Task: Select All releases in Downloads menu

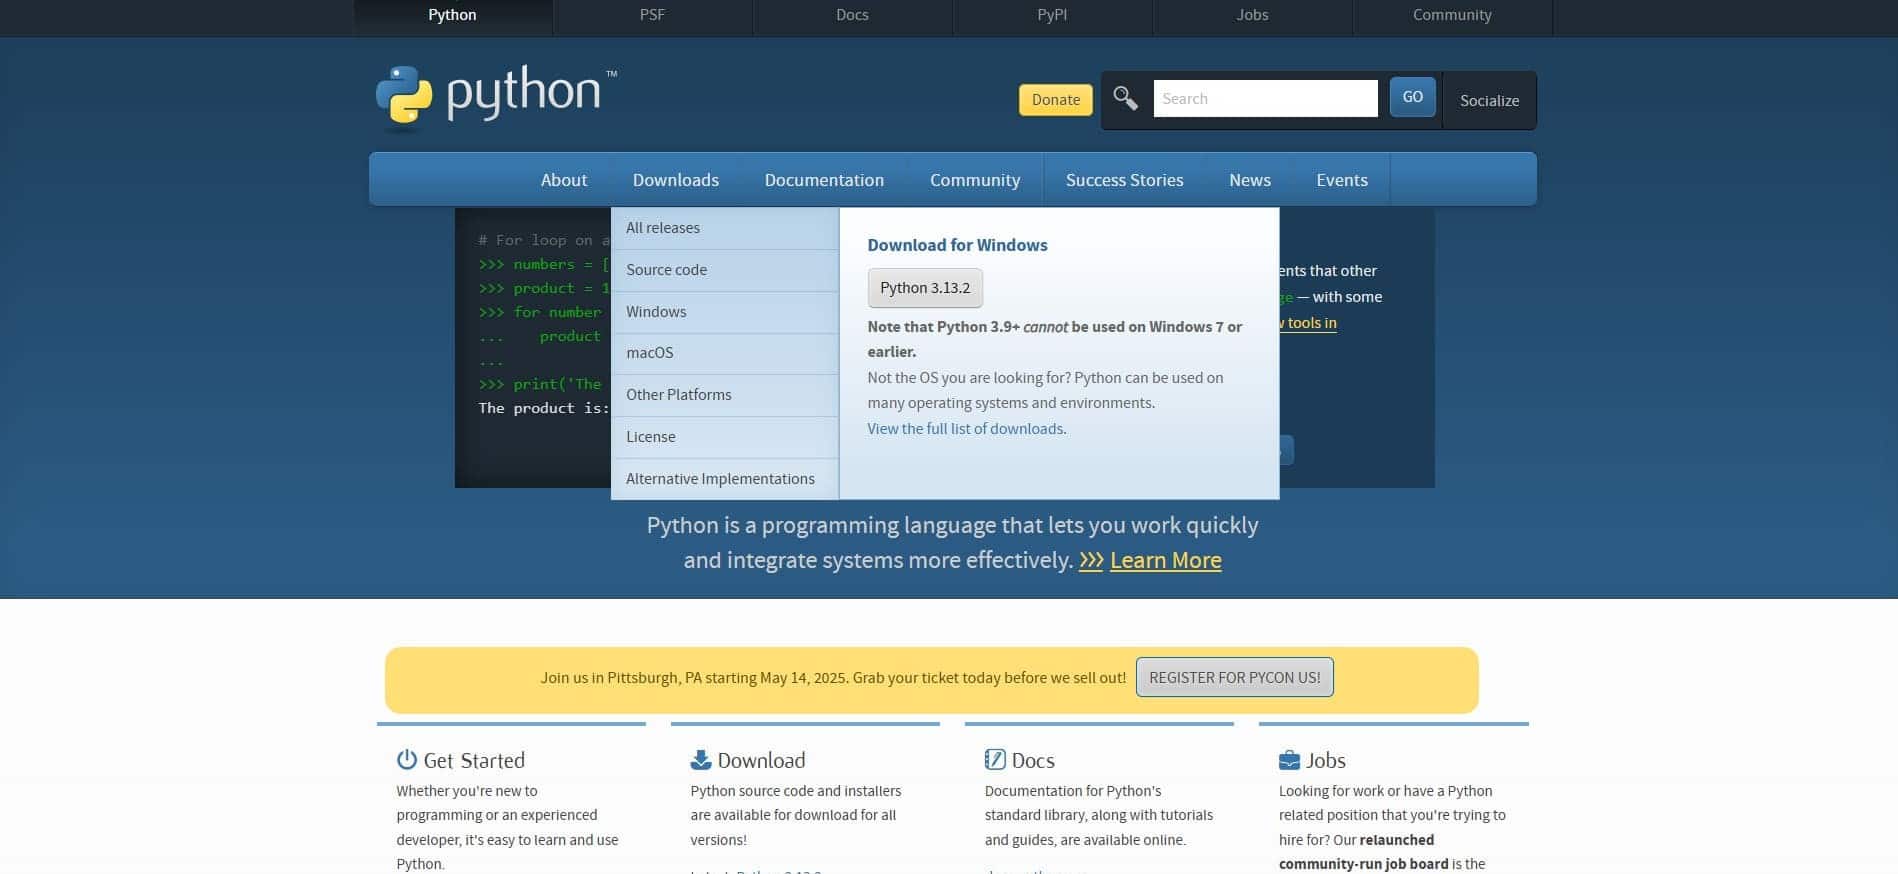Action: (x=725, y=228)
